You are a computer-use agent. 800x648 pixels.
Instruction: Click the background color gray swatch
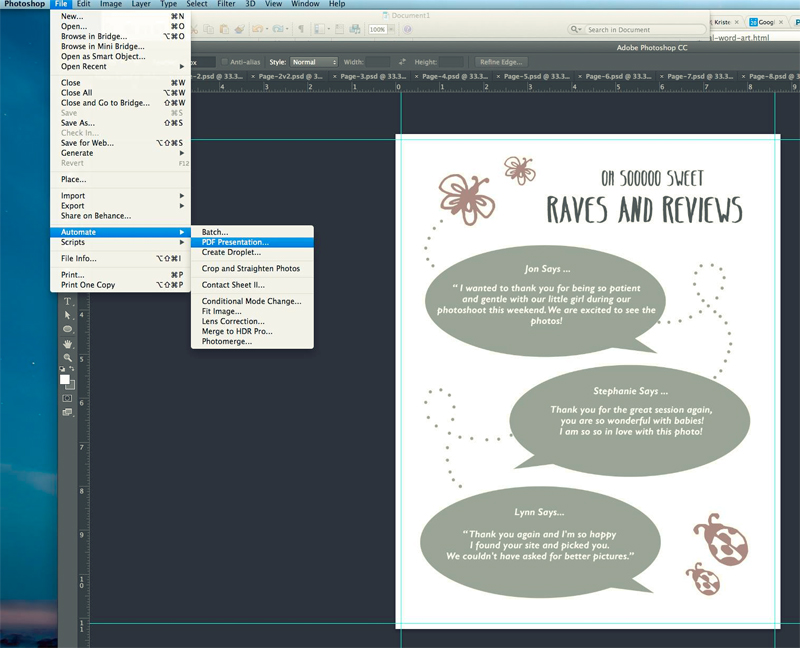pos(72,386)
